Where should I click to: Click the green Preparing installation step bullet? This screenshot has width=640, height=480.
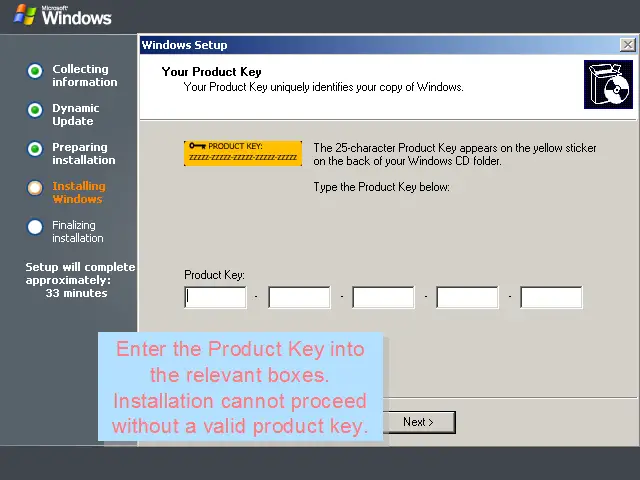coord(35,149)
